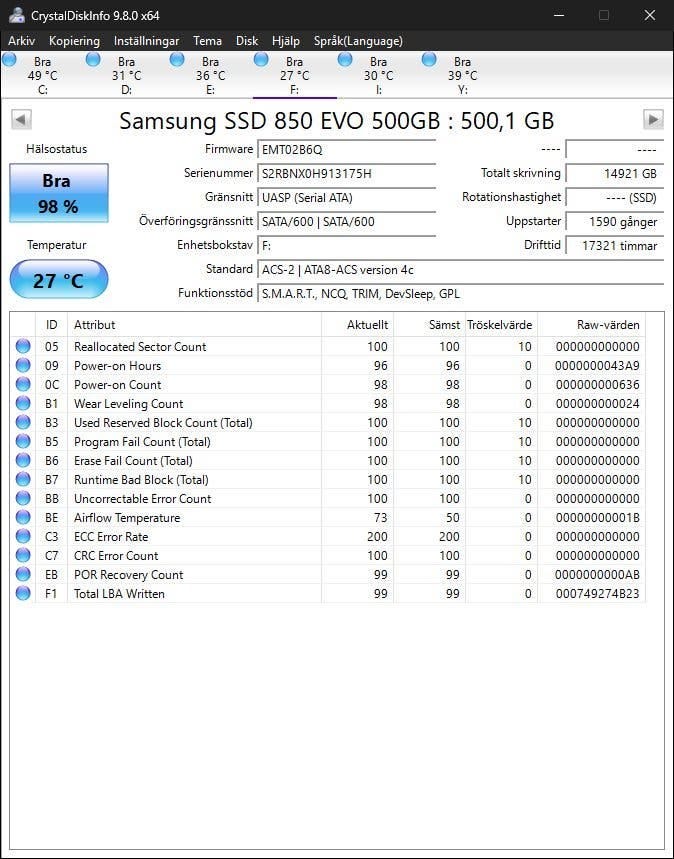
Task: Open the Arkiv menu
Action: point(21,41)
